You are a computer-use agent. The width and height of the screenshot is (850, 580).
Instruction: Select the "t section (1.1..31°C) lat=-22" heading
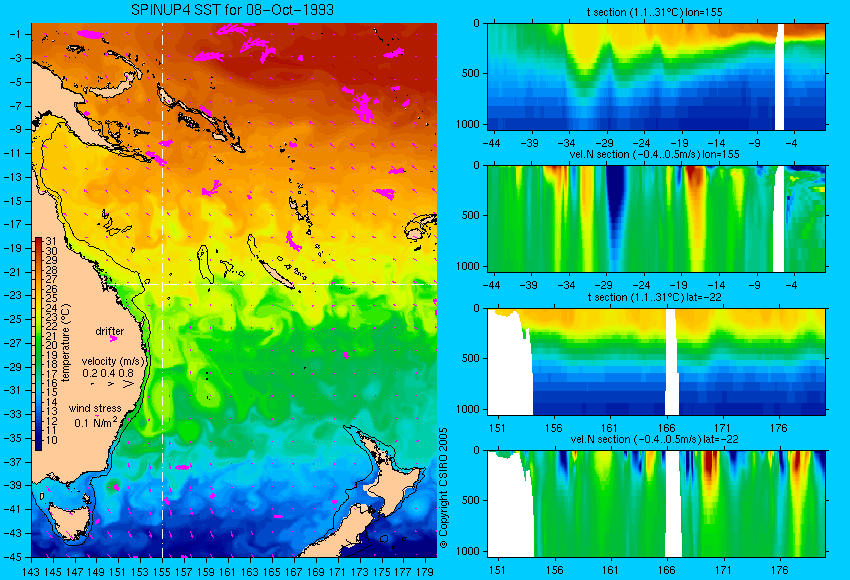pos(654,297)
